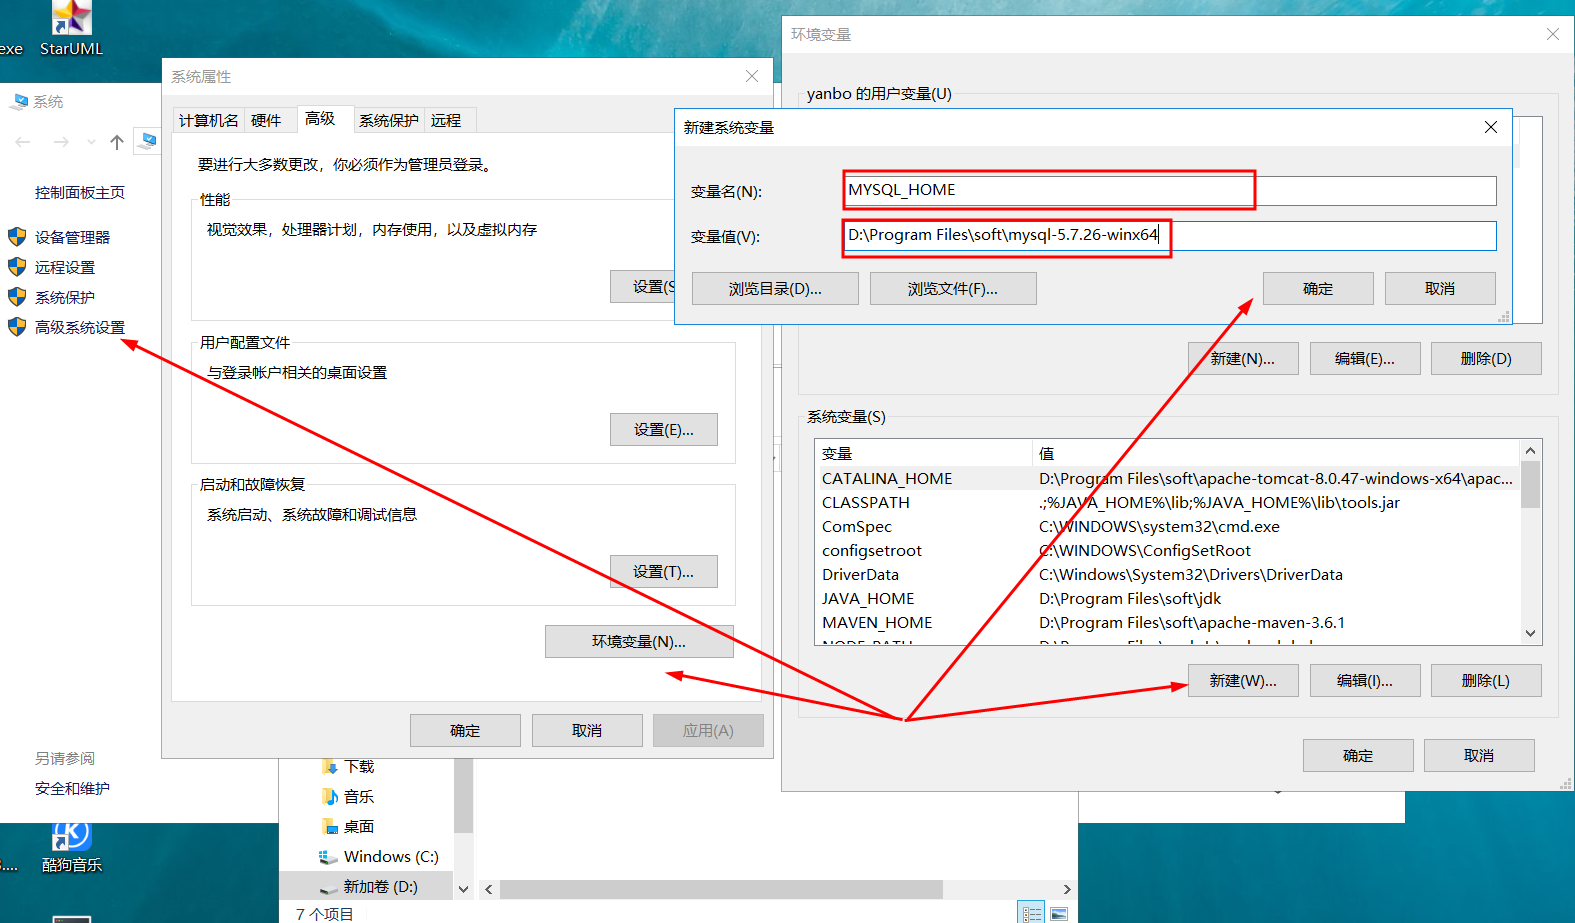Close the 系统属性 window
Screen dimensions: 1575x923
pyautogui.click(x=752, y=76)
